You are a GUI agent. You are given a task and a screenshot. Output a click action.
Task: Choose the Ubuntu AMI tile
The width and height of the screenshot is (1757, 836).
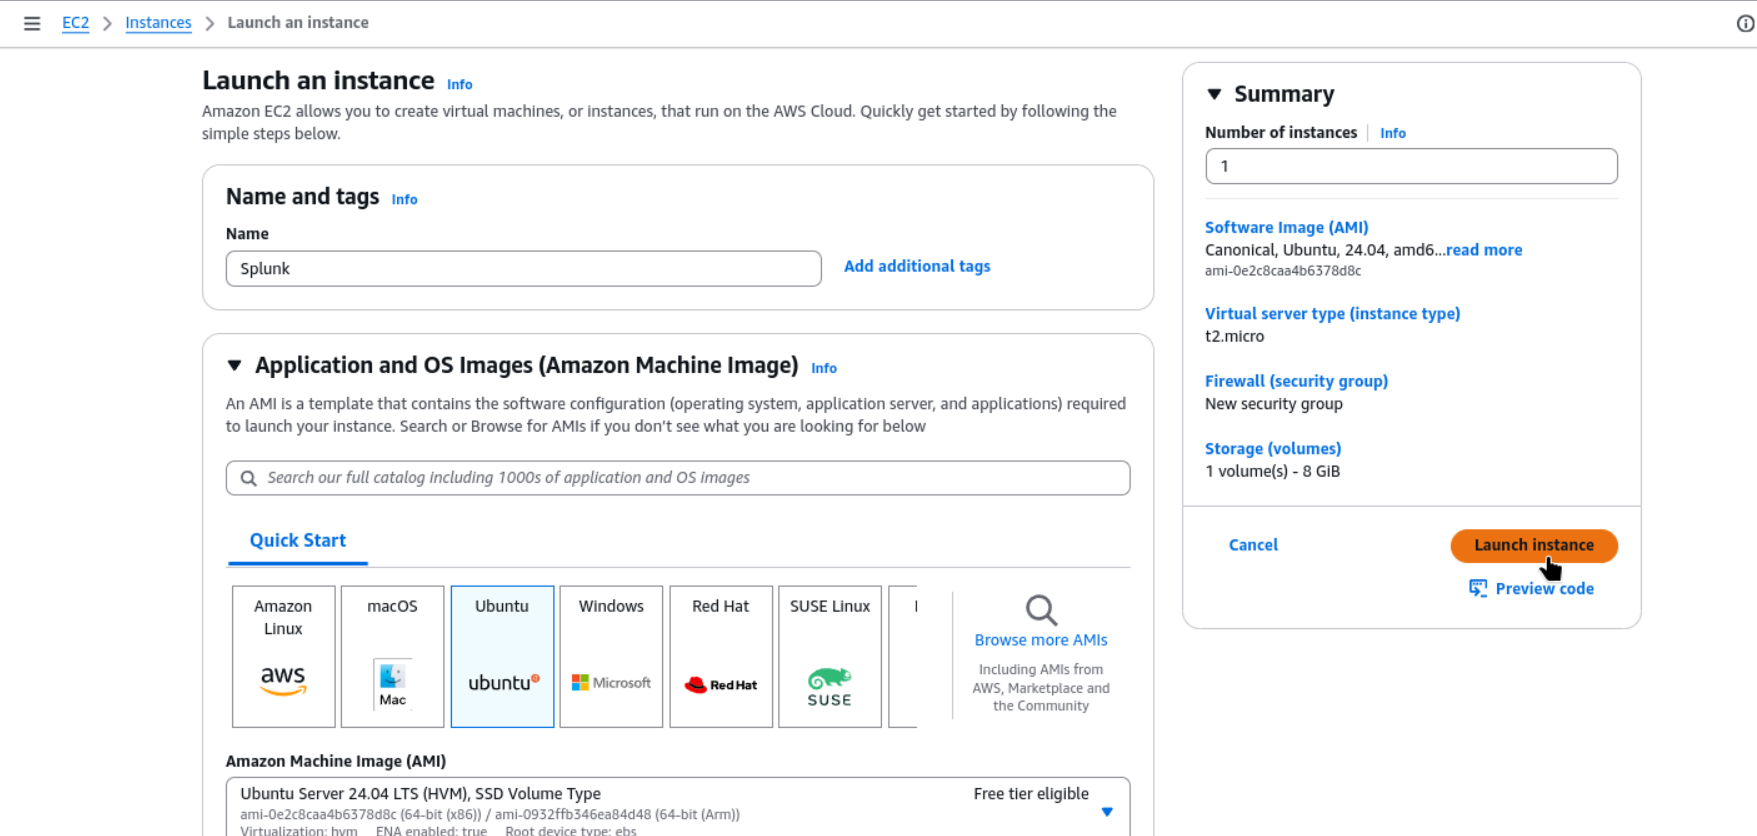(502, 656)
